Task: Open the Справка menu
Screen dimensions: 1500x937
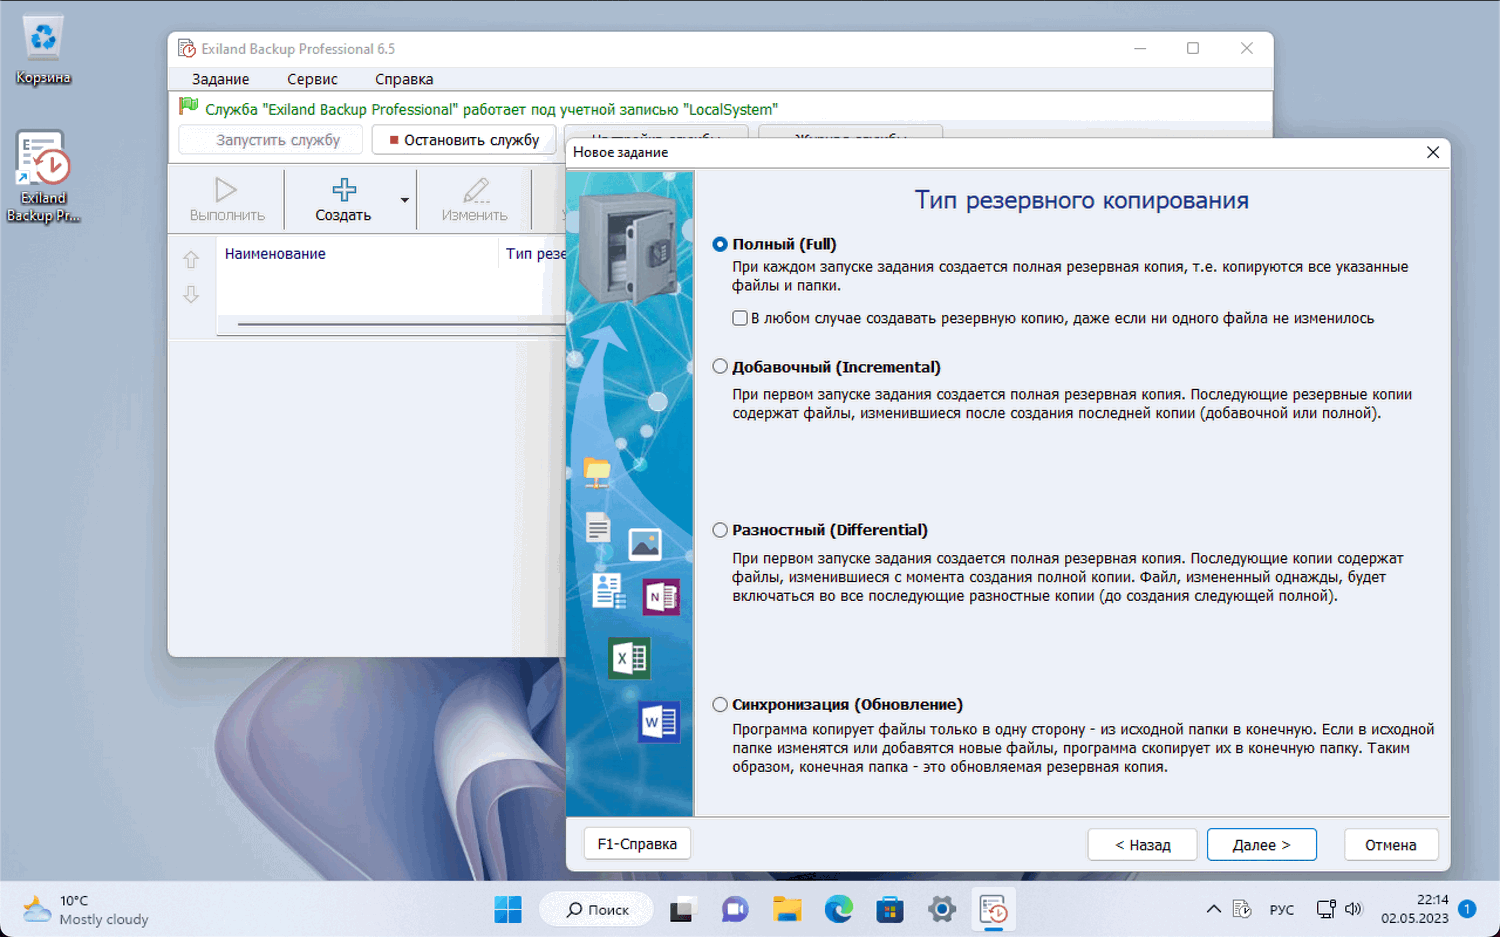Action: point(403,78)
